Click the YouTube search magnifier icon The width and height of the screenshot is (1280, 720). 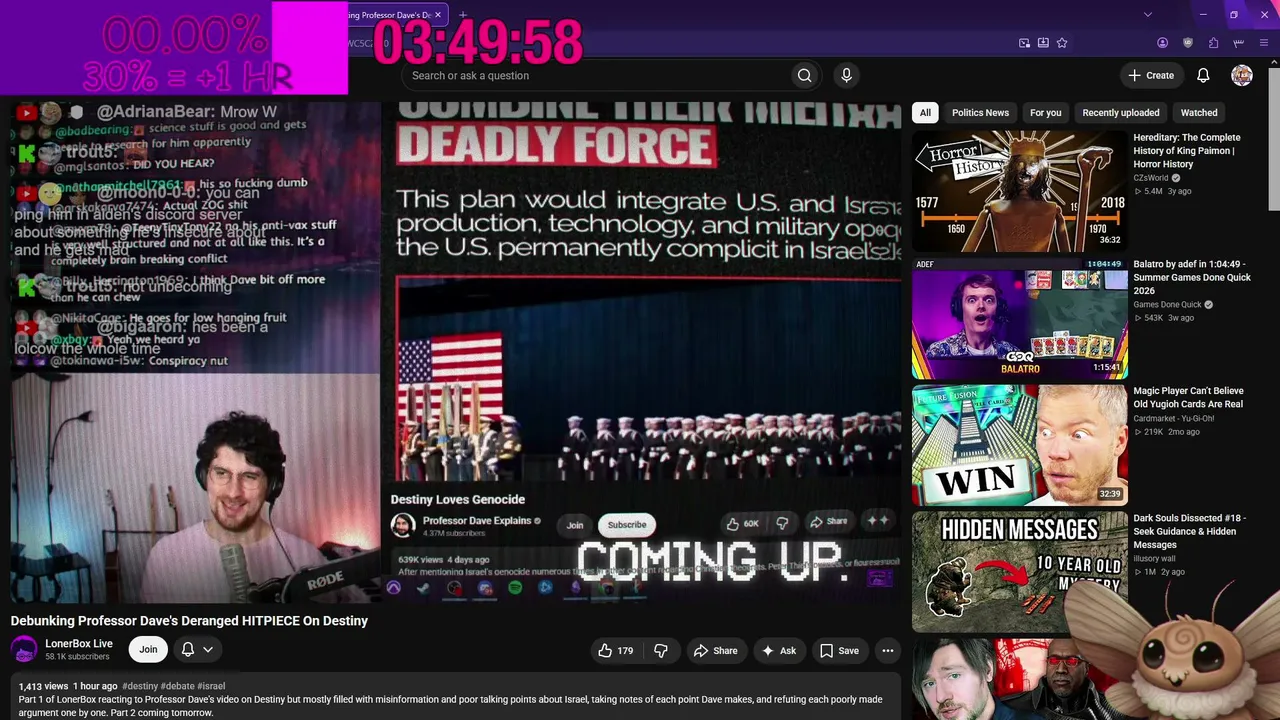pyautogui.click(x=804, y=75)
